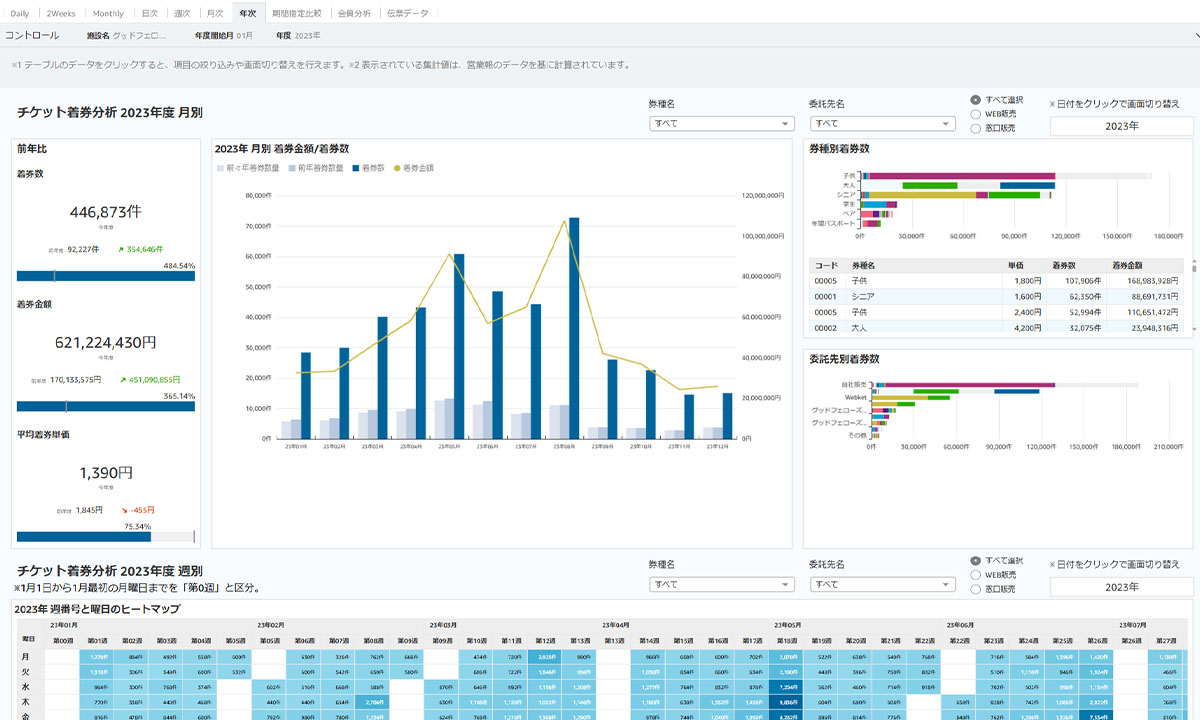Open the 施設名 control
1200x720 pixels.
125,36
